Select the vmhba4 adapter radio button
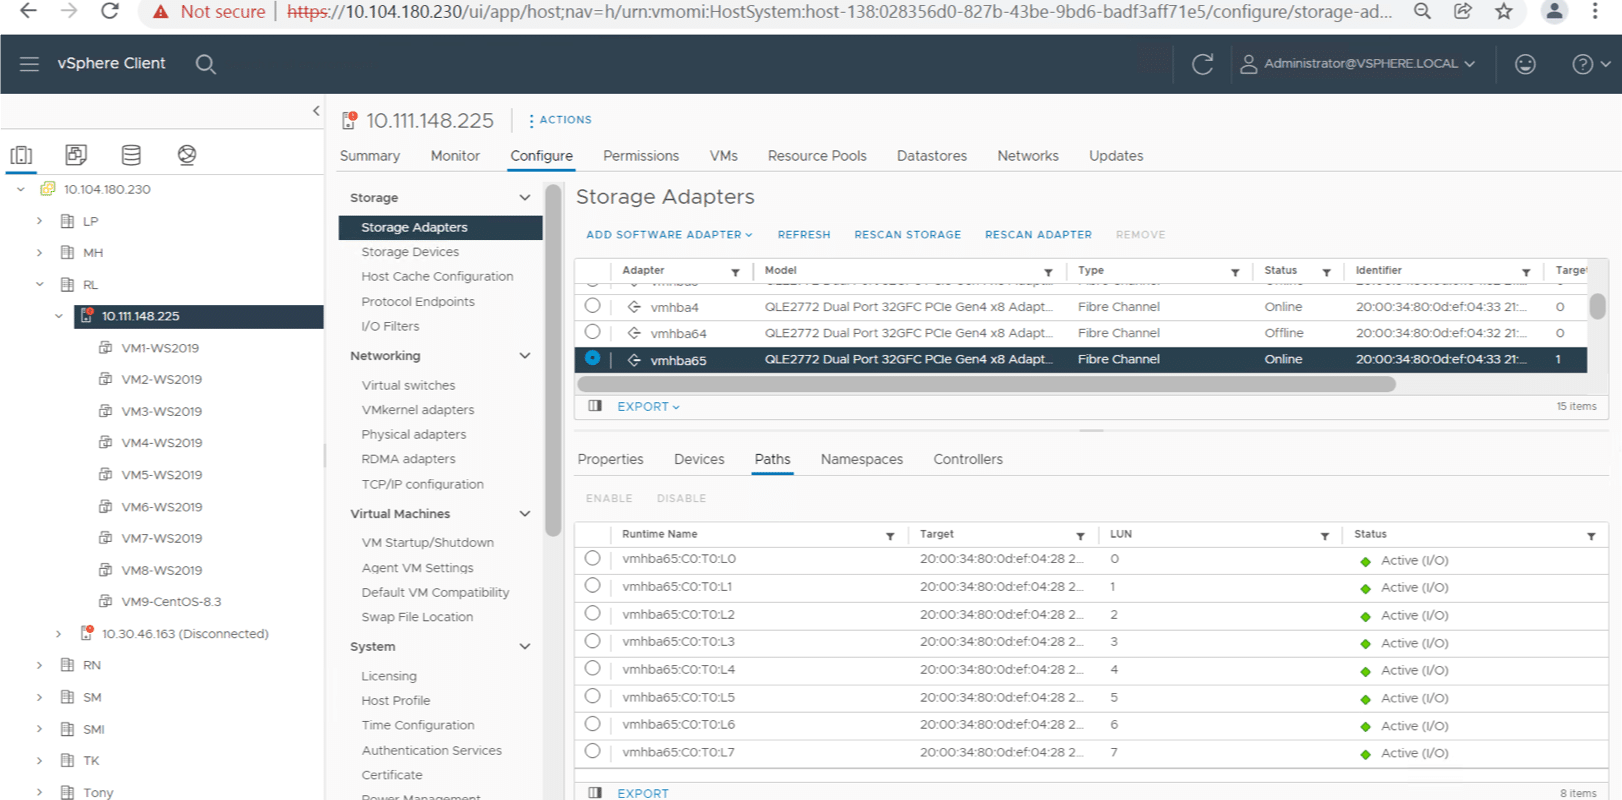1622x800 pixels. click(593, 306)
